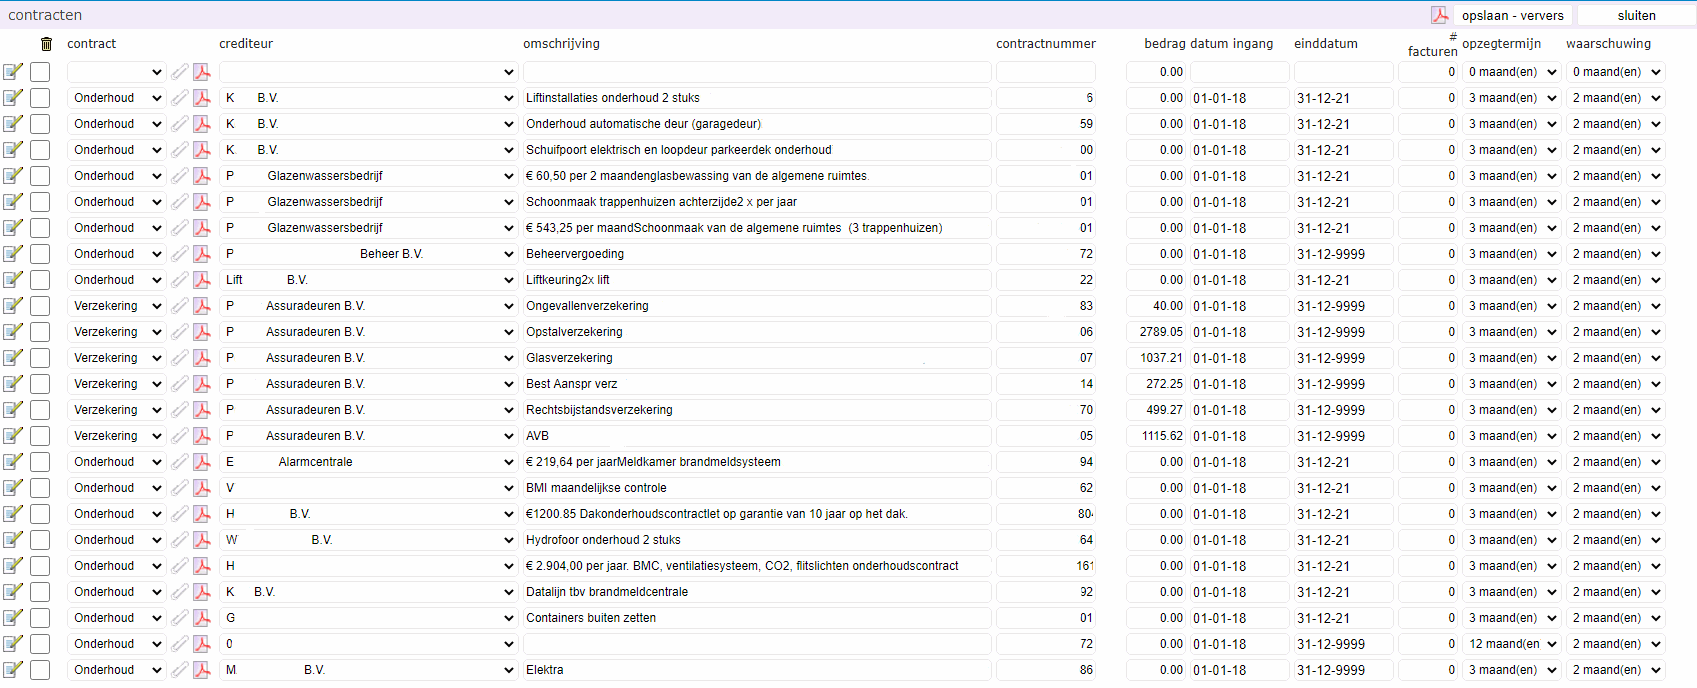
Task: Open PDF icon in Elektra row
Action: [202, 670]
